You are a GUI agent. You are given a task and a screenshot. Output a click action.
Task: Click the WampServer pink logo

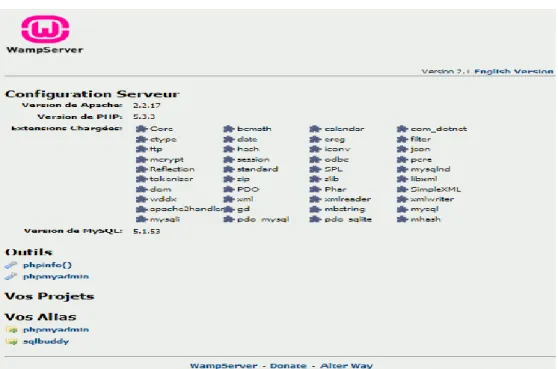point(45,29)
